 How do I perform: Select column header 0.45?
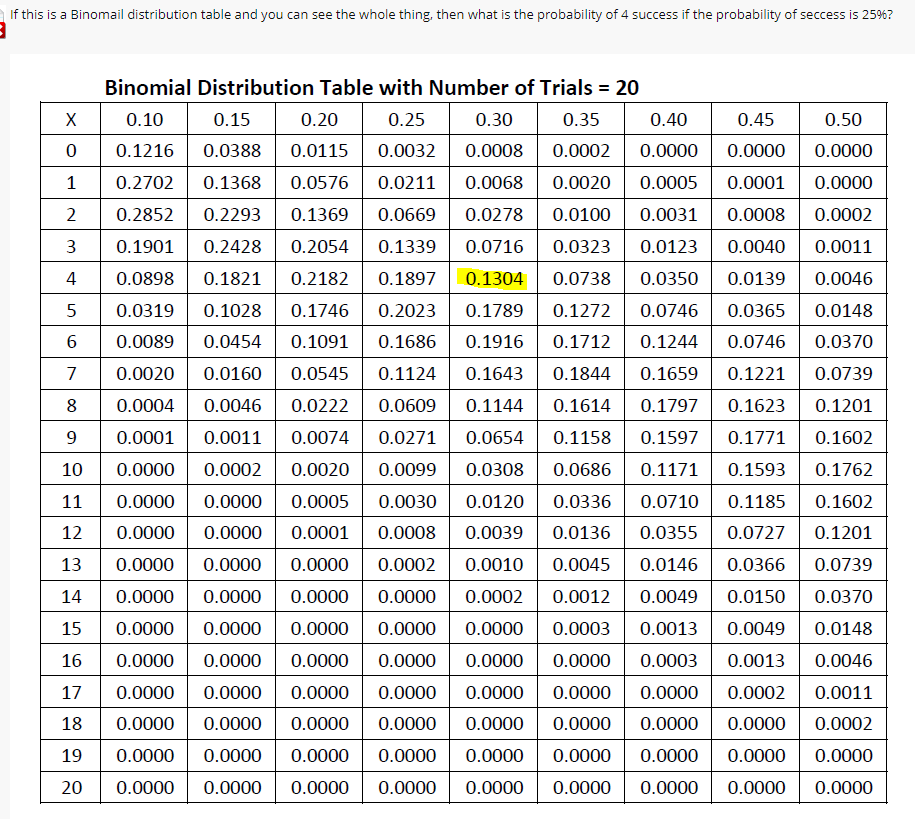[756, 119]
